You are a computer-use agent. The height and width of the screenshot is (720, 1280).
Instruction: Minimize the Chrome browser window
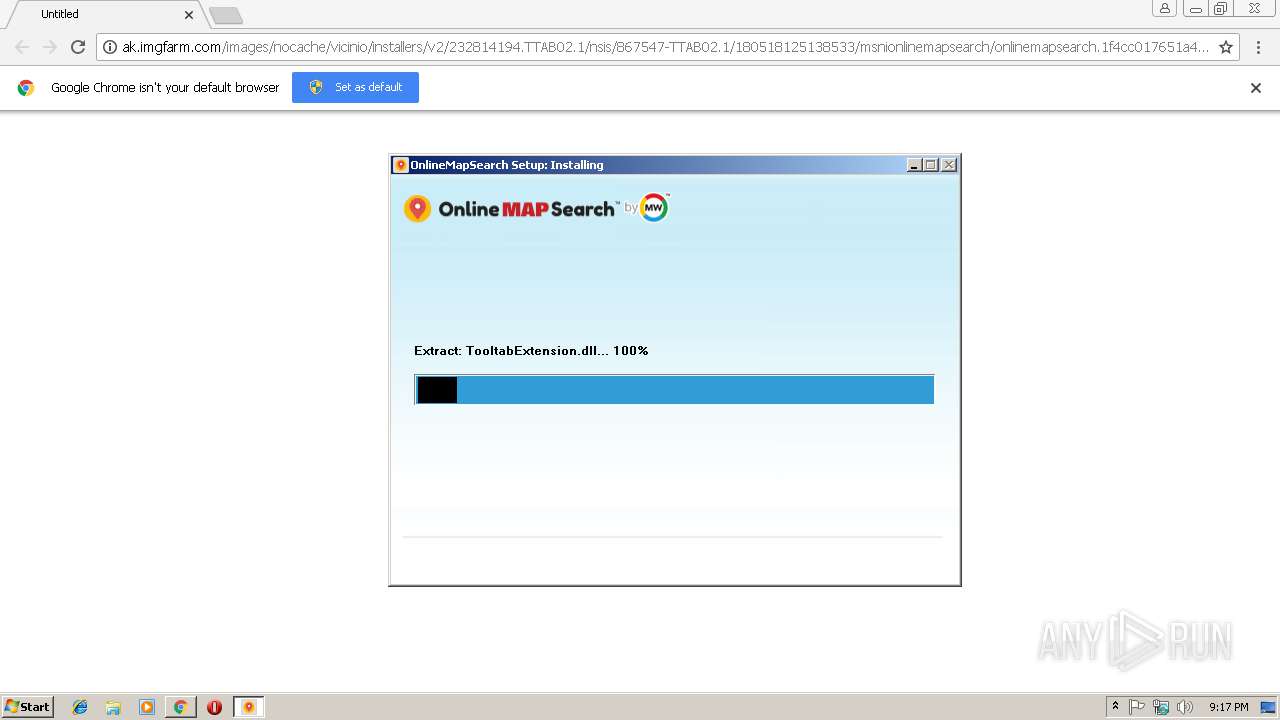tap(1195, 9)
